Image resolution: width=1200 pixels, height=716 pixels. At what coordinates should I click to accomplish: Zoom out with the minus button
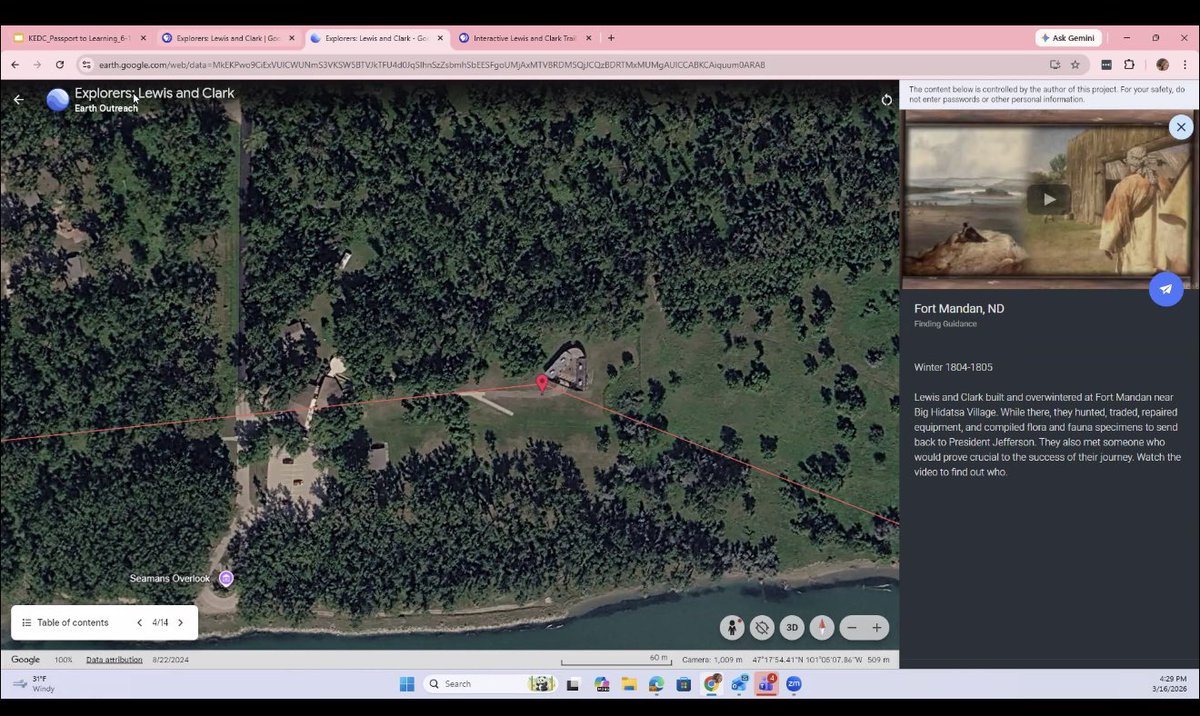pos(852,628)
